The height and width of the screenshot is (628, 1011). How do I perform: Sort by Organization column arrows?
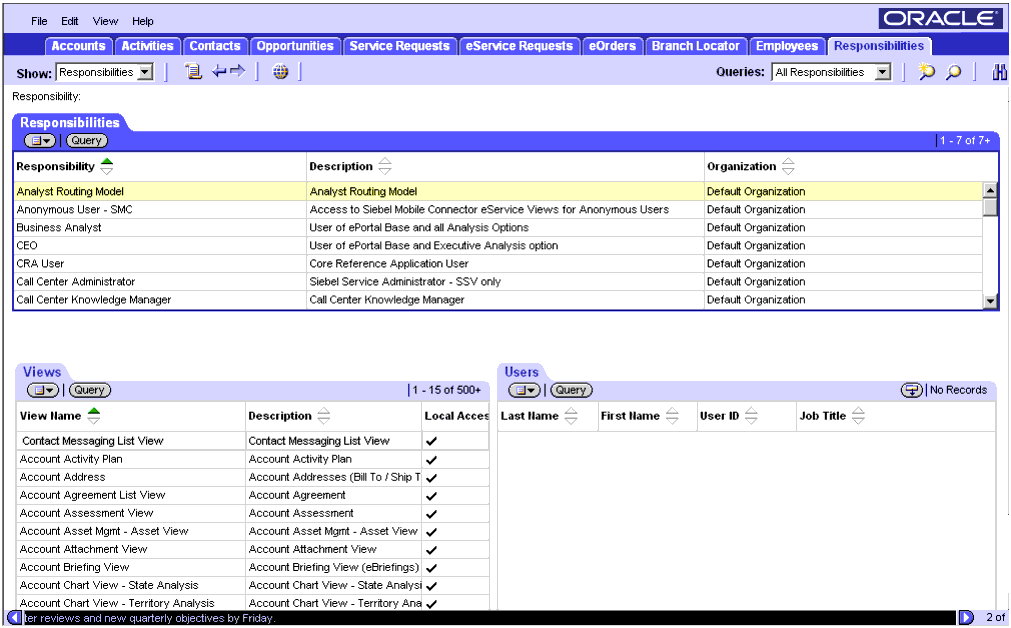[788, 166]
